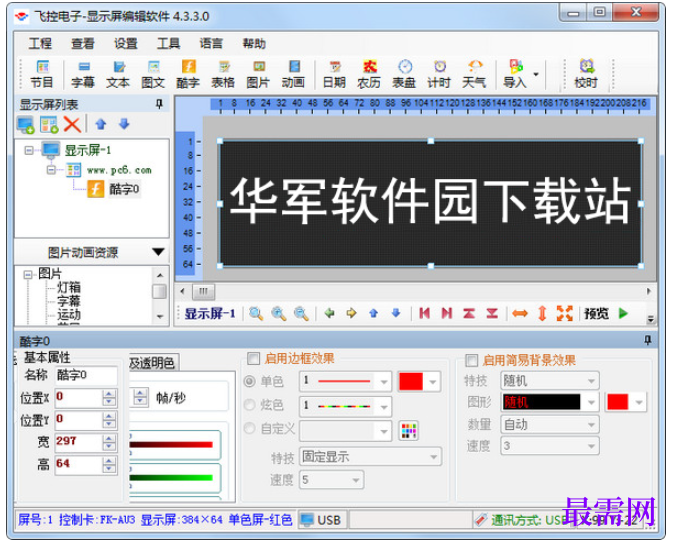Open the background 特技 随机 dropdown

pos(550,381)
